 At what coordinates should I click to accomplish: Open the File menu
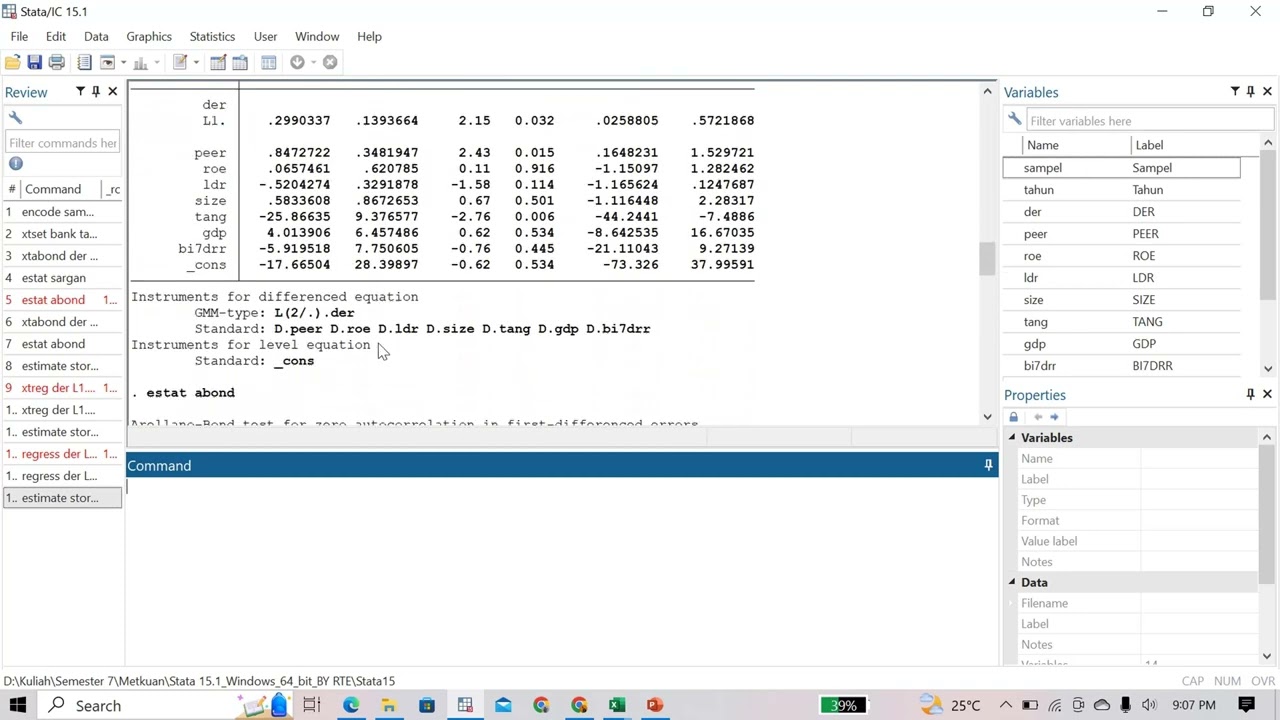19,36
